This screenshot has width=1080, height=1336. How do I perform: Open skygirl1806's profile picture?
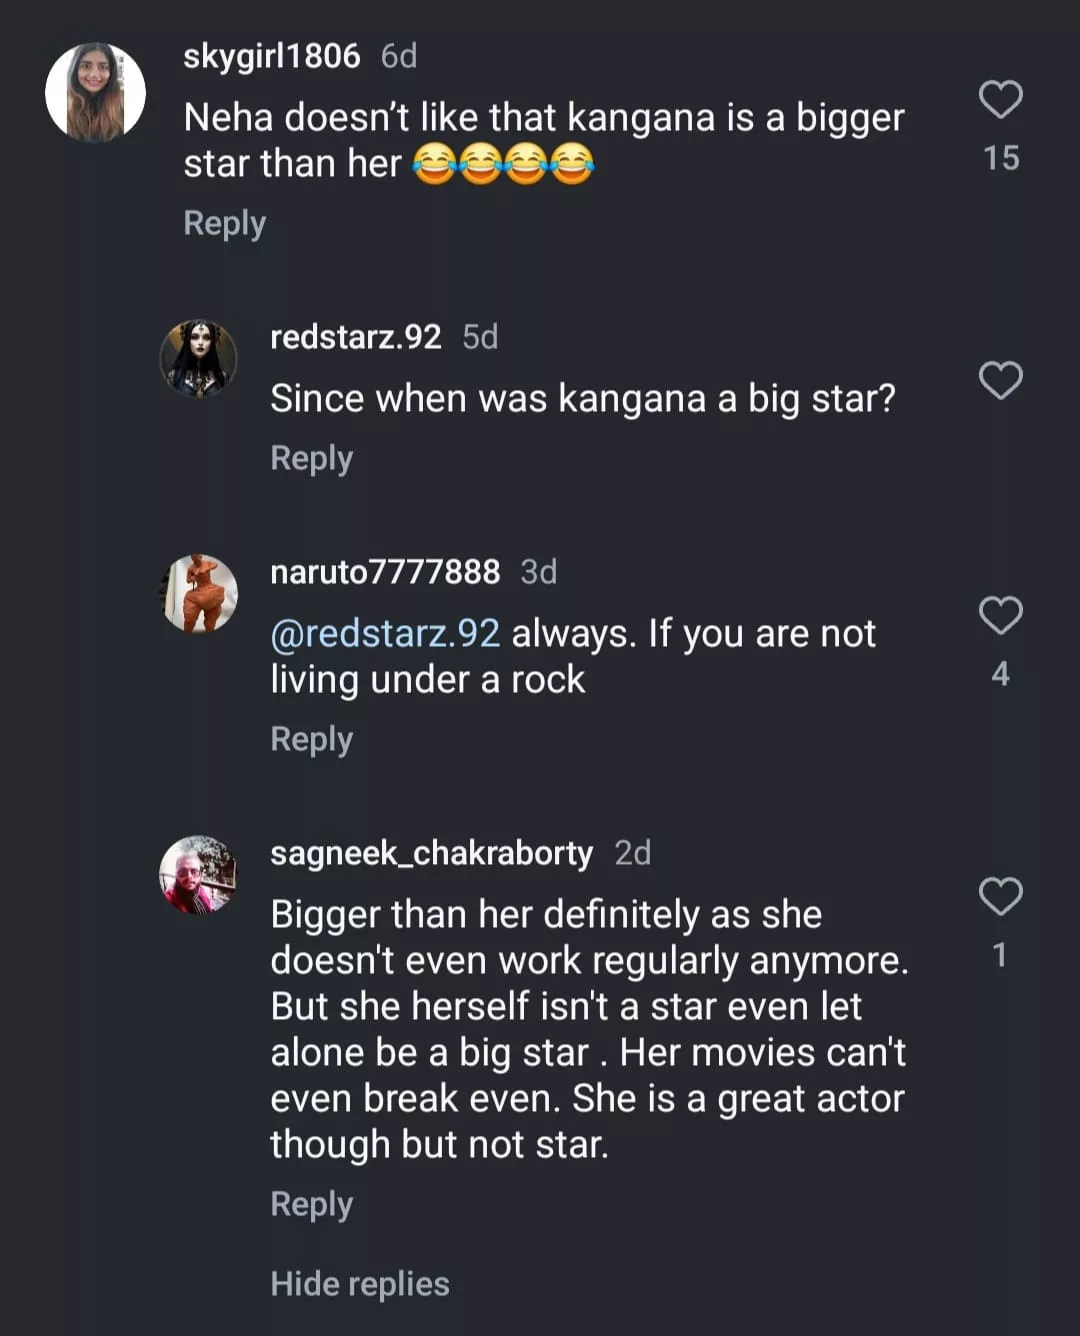click(96, 92)
